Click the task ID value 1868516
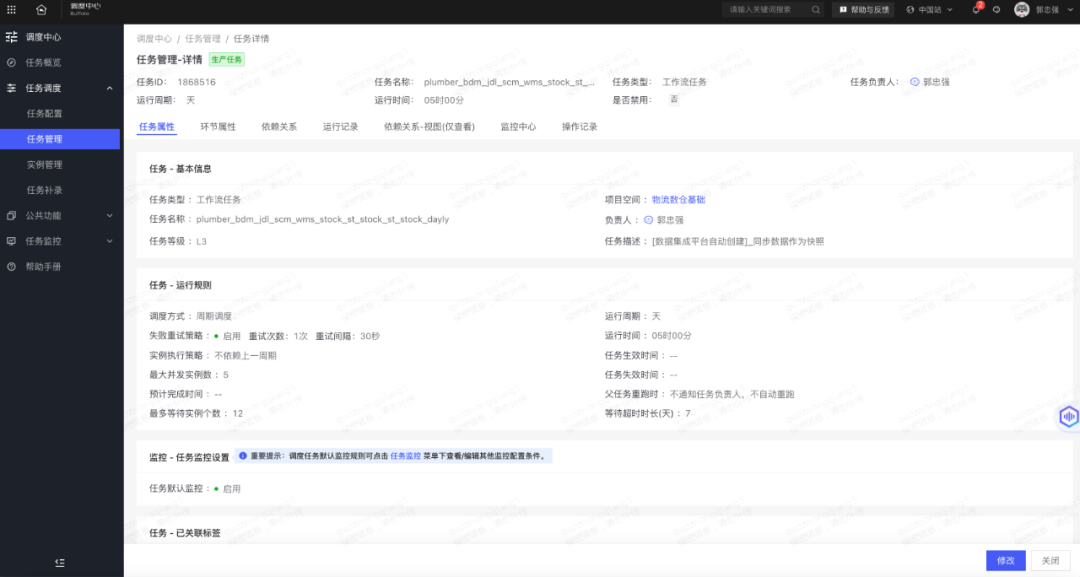 pos(196,82)
